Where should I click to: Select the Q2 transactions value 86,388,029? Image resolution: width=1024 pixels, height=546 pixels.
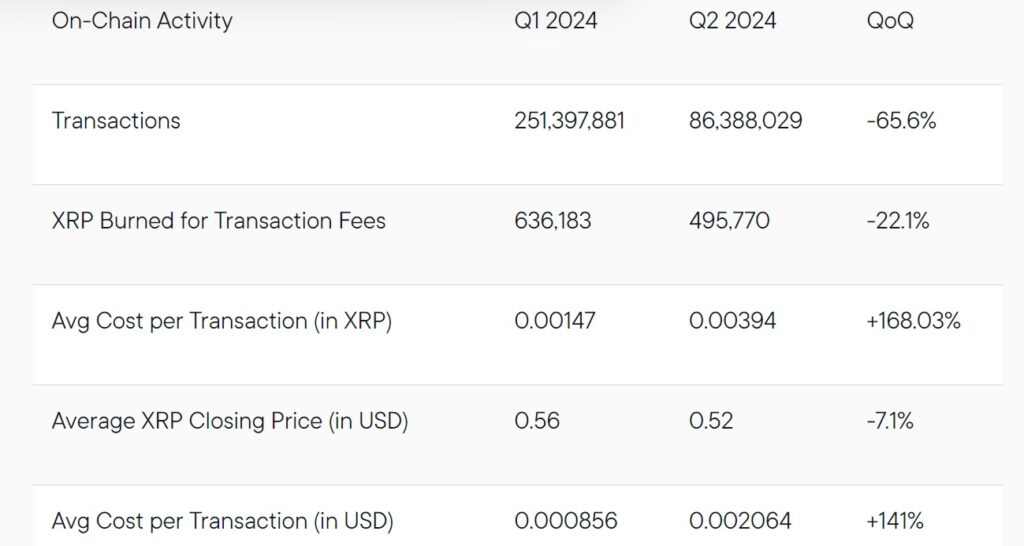tap(745, 121)
